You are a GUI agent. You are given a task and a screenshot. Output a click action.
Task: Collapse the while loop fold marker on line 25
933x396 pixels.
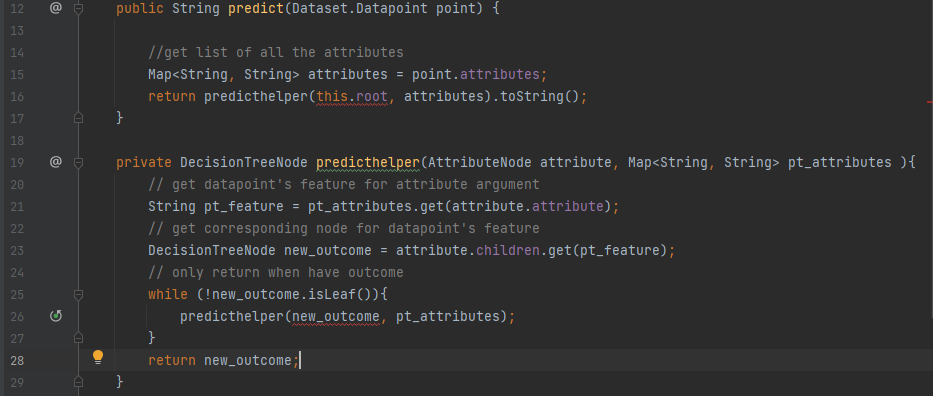(78, 294)
